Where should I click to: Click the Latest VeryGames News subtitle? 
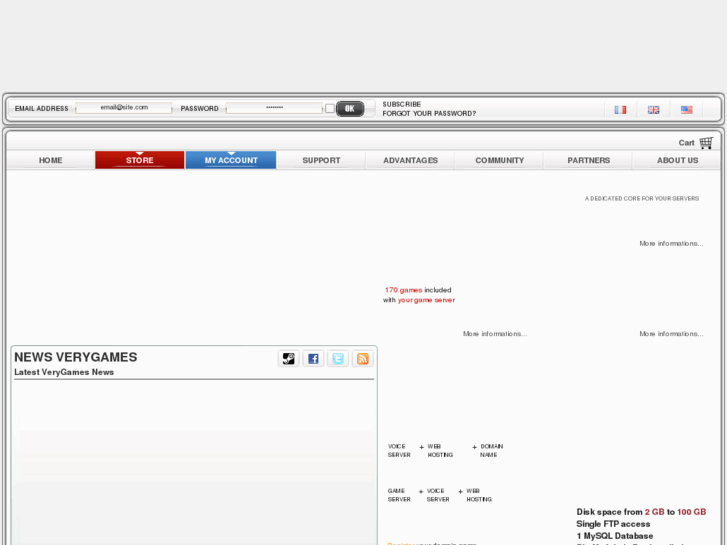point(64,372)
